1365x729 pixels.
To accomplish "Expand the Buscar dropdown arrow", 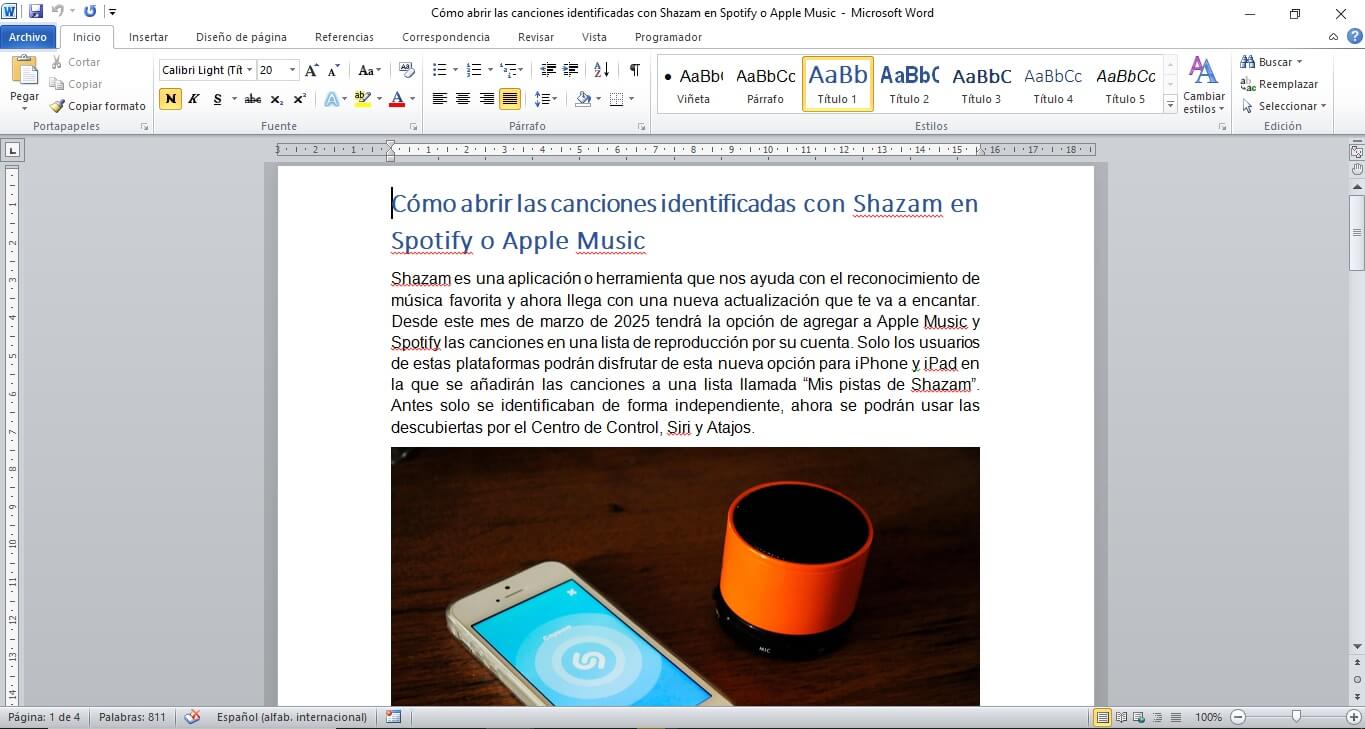I will pyautogui.click(x=1299, y=62).
